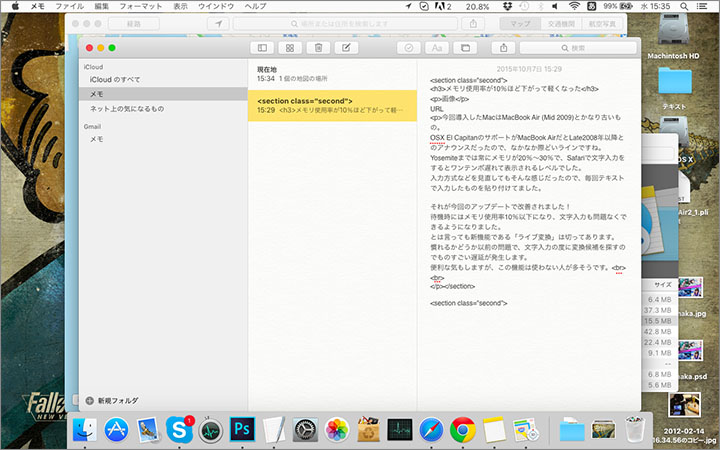Click the 99% battery status

(x=618, y=6)
